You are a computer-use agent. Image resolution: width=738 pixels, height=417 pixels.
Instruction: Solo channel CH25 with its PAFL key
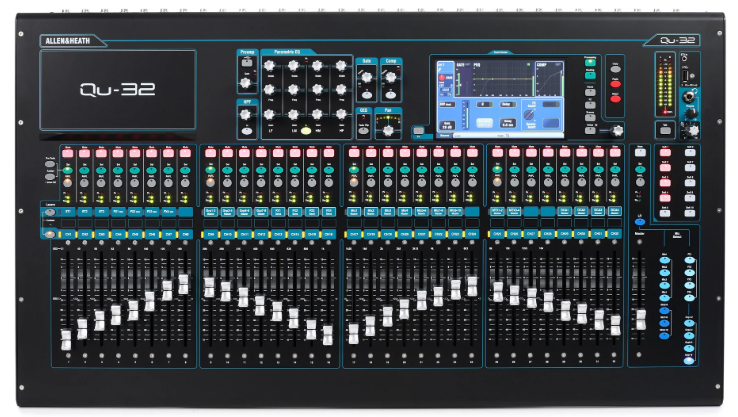pos(497,182)
